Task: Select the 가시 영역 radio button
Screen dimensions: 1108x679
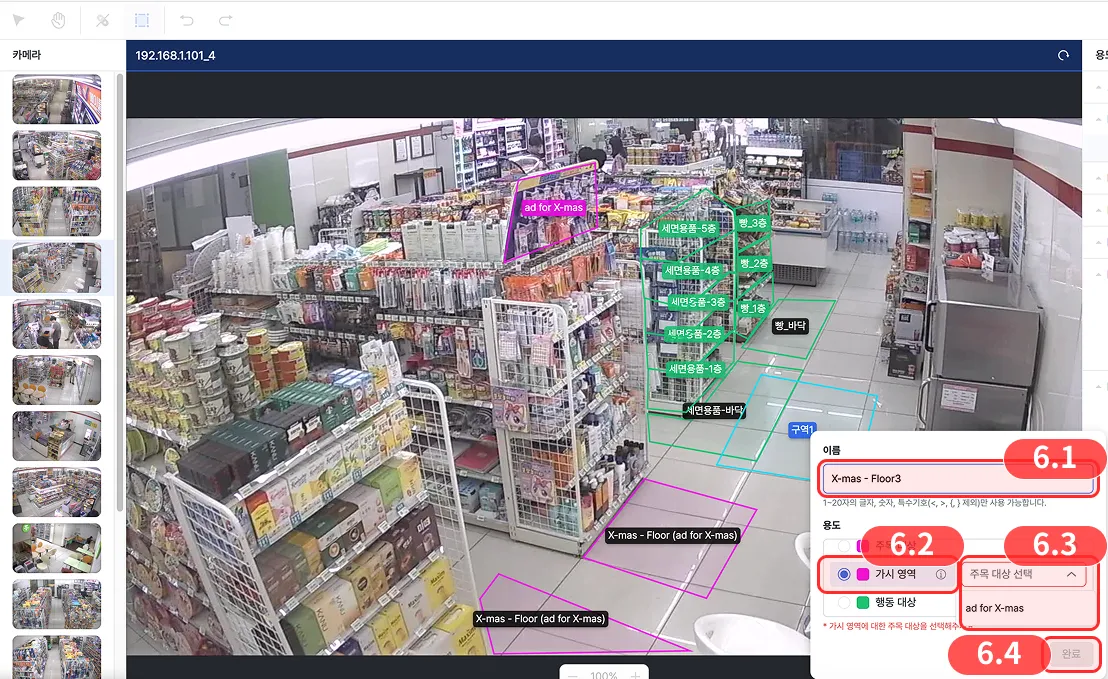Action: [x=844, y=574]
